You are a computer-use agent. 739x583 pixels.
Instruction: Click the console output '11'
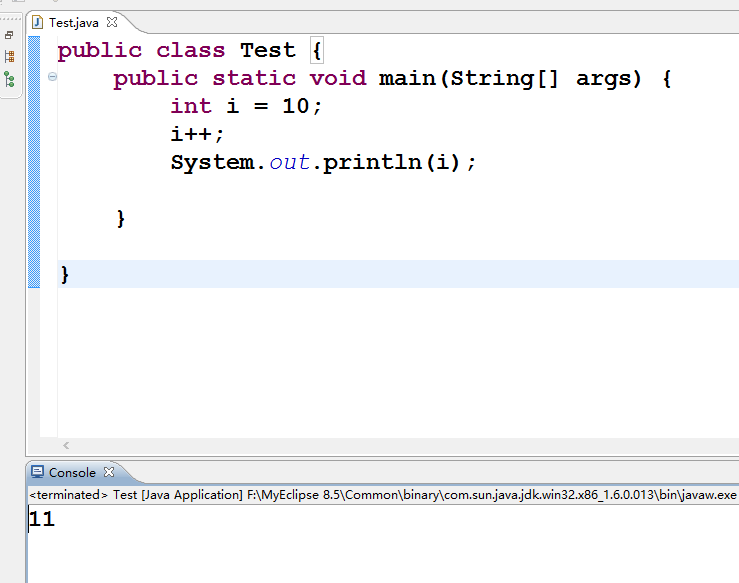click(x=42, y=519)
